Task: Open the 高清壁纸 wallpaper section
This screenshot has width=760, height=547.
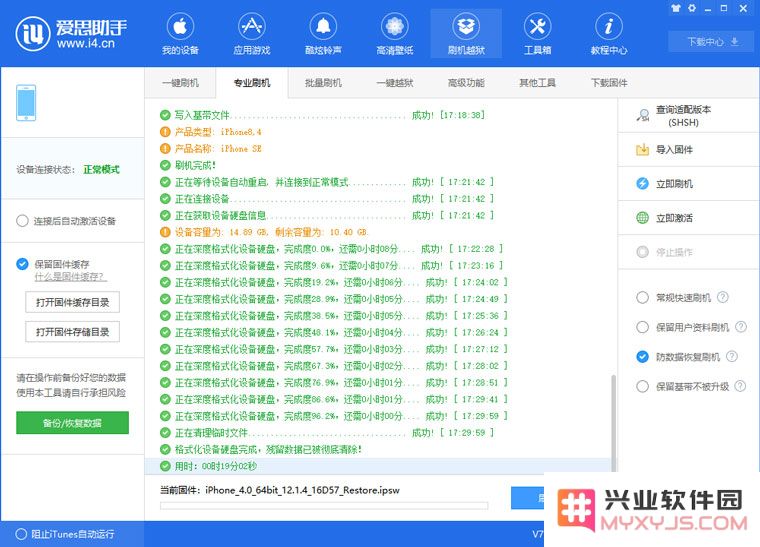Action: [395, 33]
